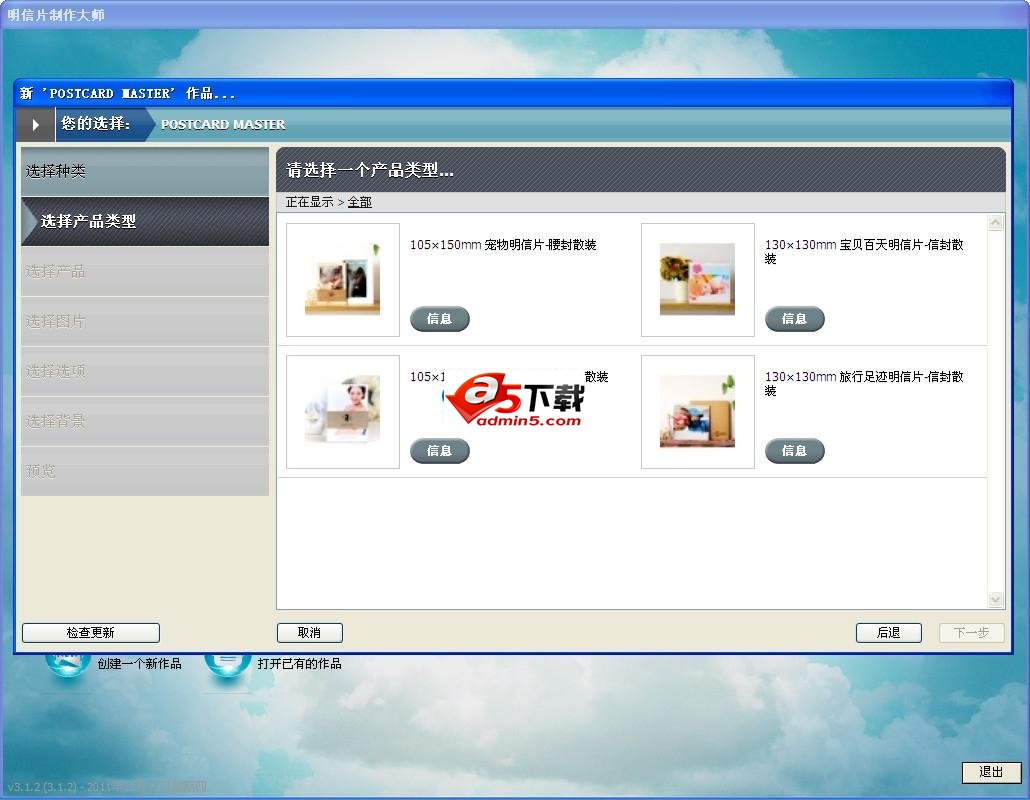Click POSTCARD MASTER breadcrumb label
The height and width of the screenshot is (800, 1030).
tap(223, 125)
